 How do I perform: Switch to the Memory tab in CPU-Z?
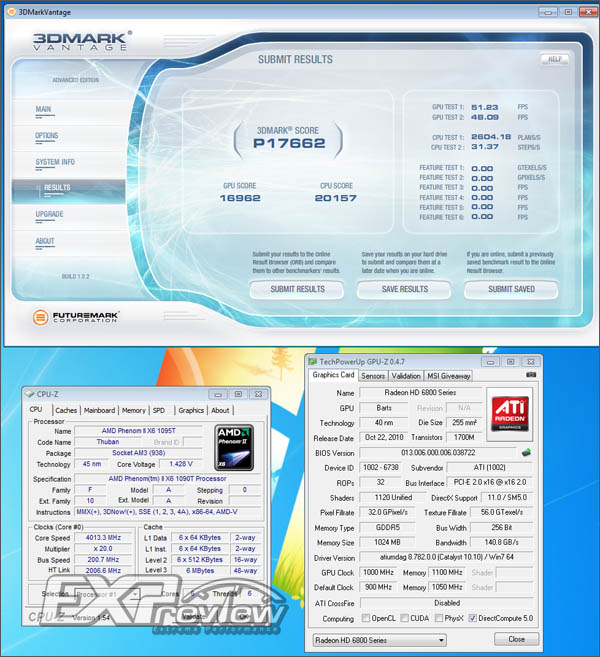click(133, 410)
